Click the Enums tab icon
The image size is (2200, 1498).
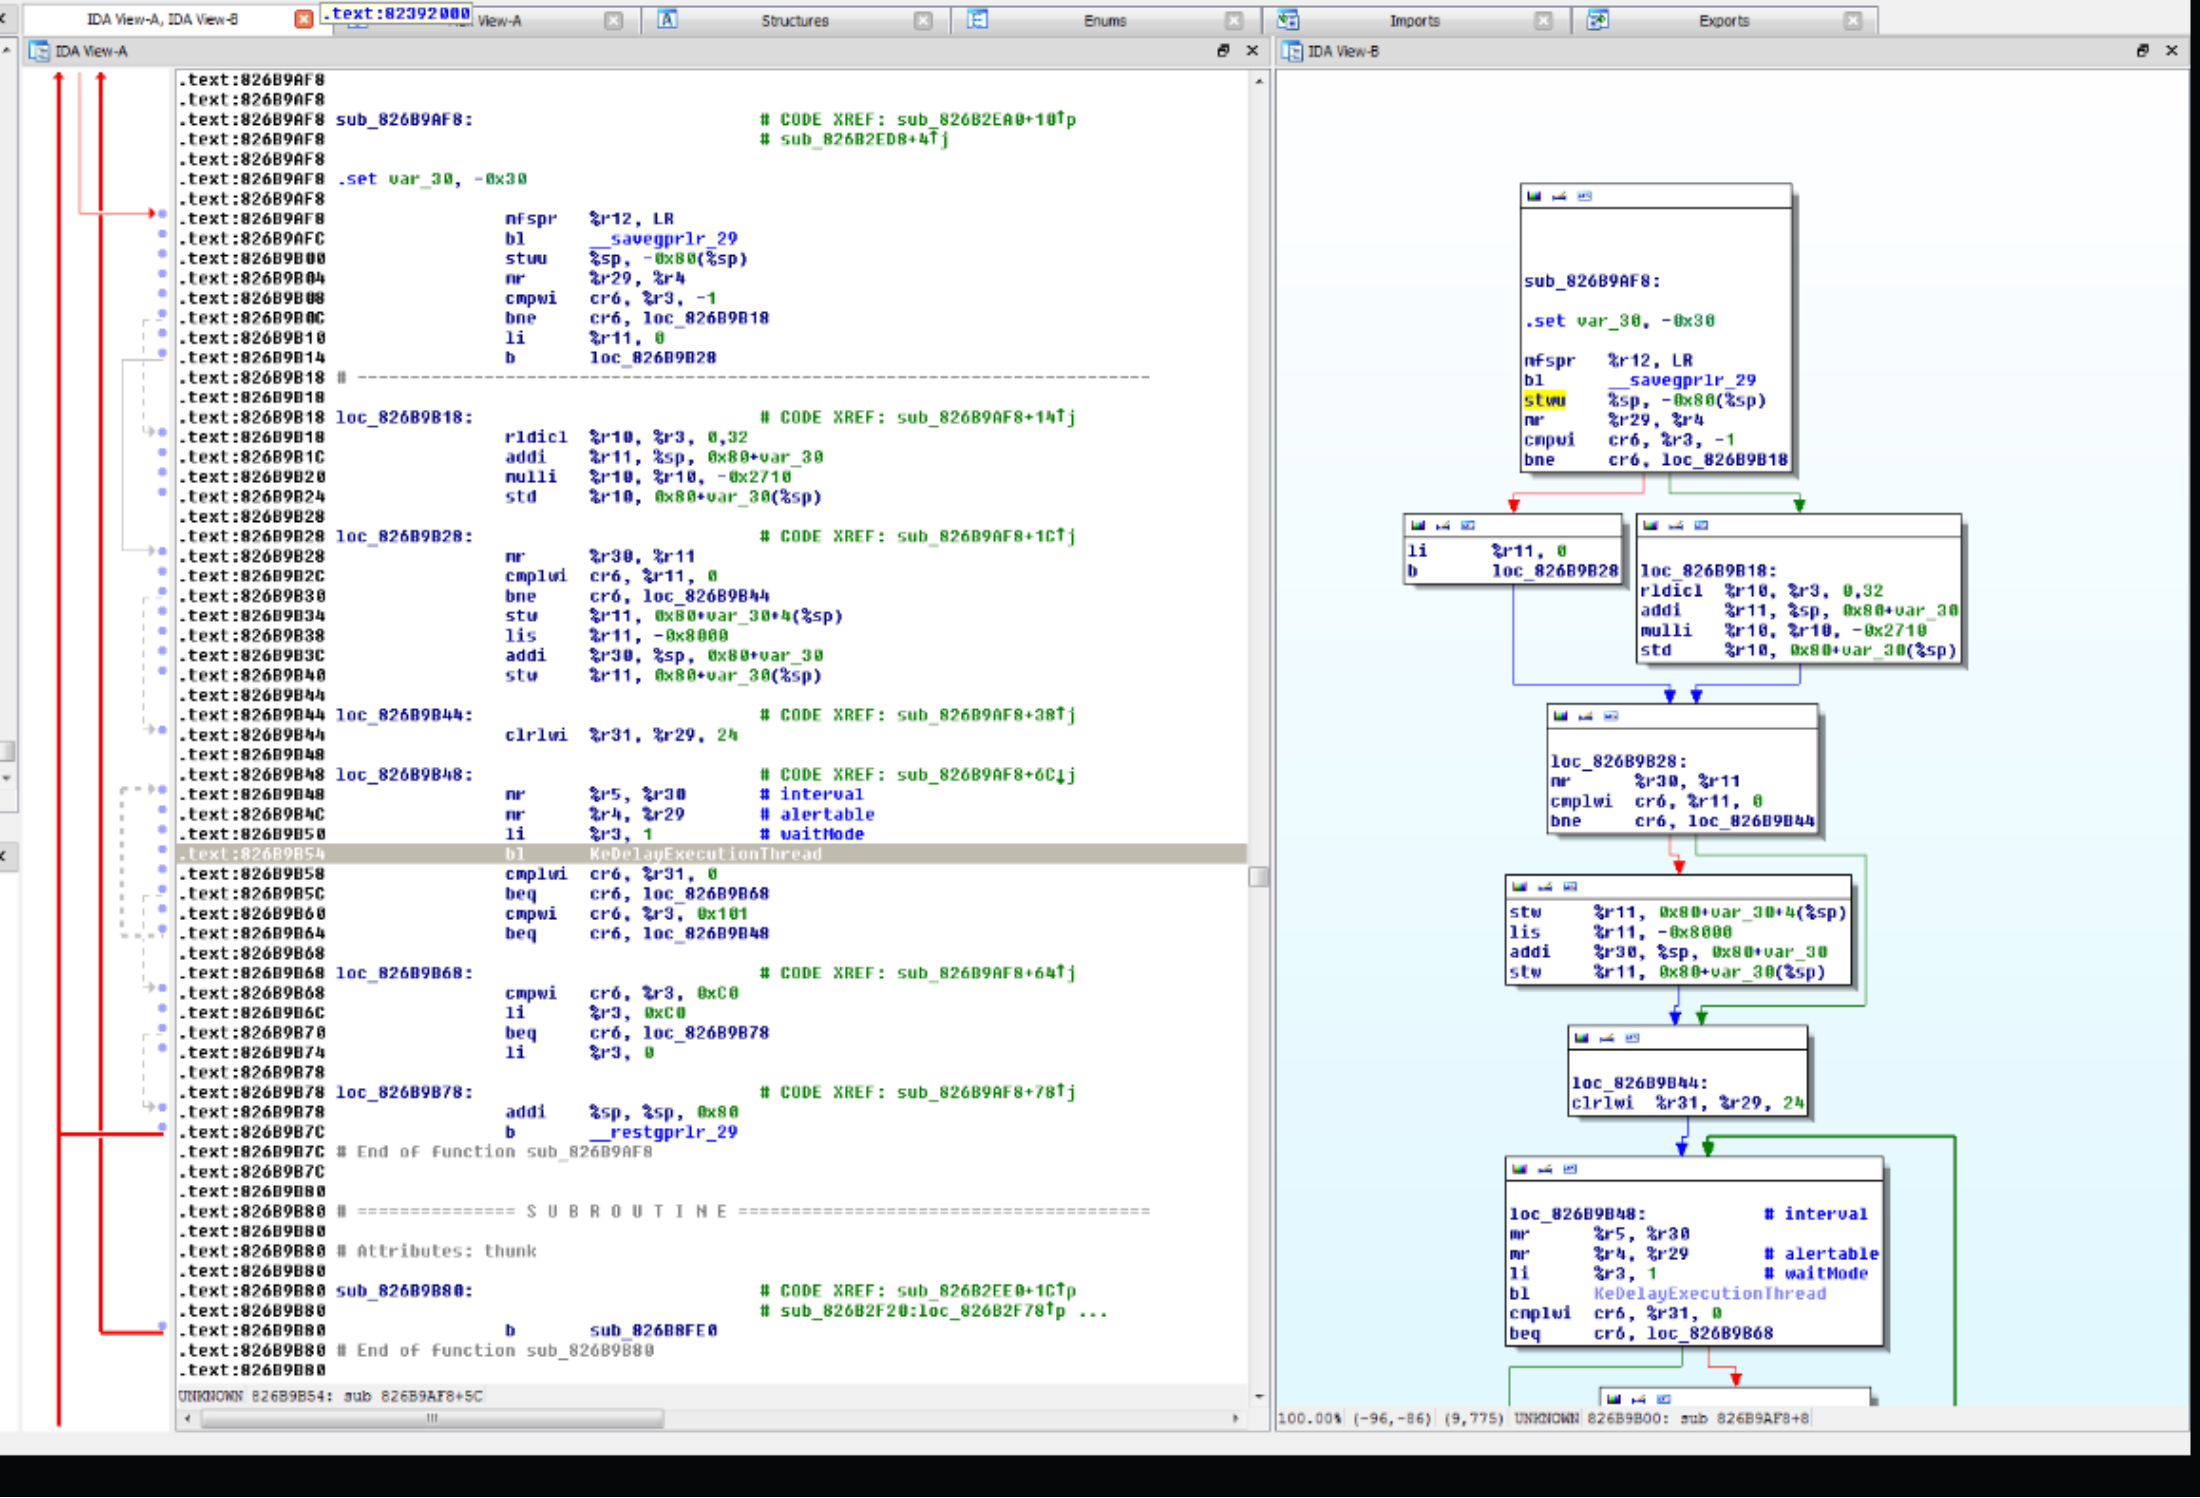[x=977, y=20]
